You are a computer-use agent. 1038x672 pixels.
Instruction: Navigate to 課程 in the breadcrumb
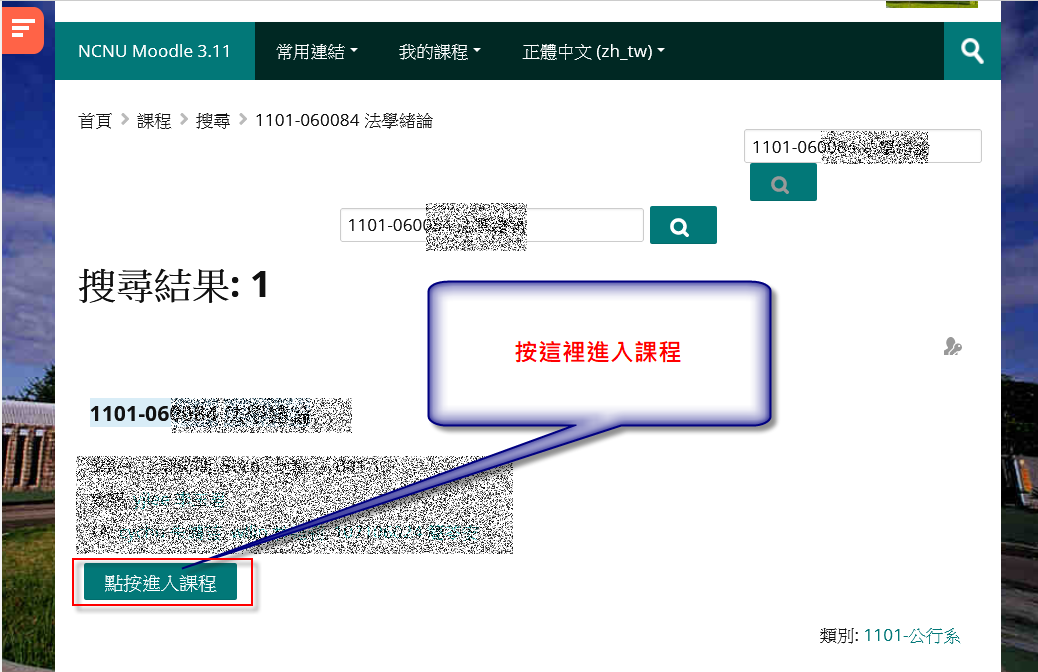(x=154, y=121)
